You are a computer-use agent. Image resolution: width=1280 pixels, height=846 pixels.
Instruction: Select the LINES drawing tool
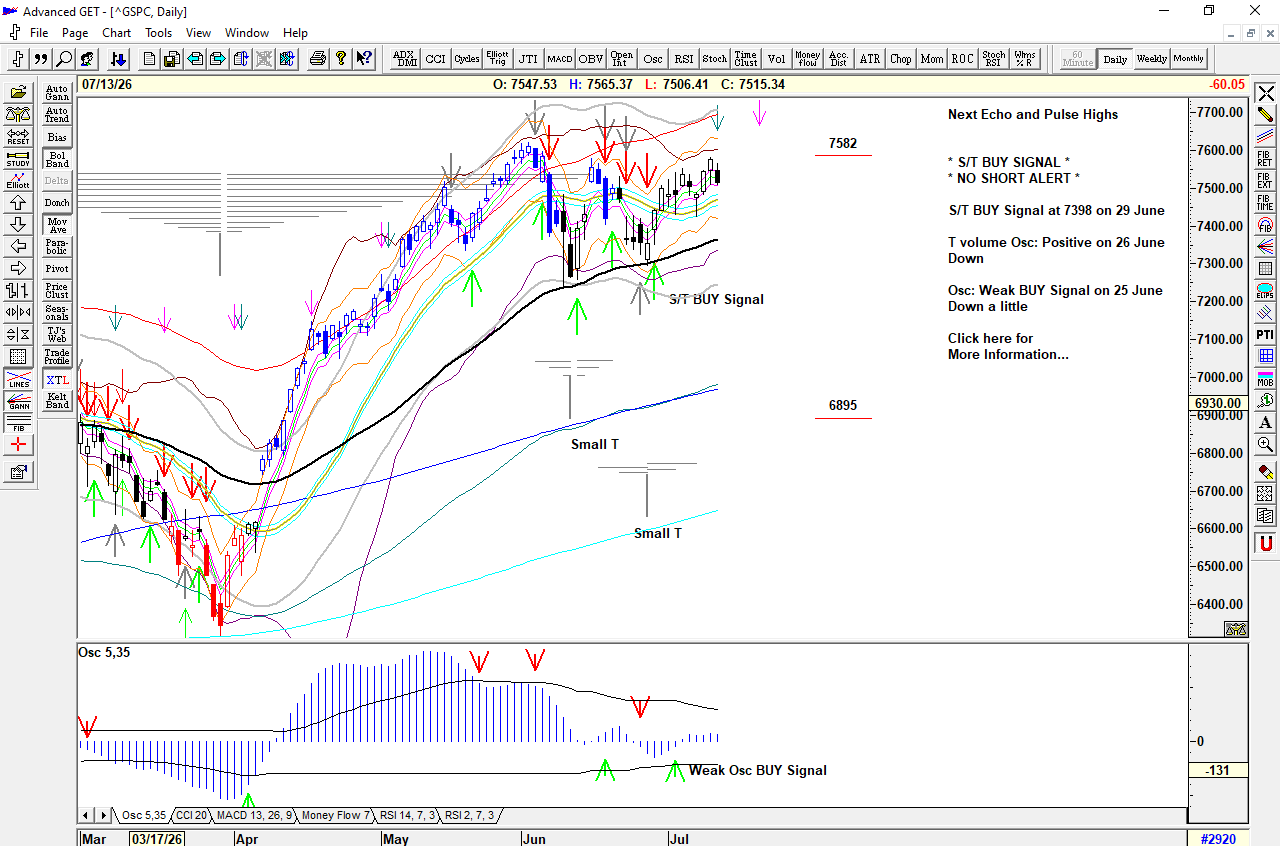[18, 380]
